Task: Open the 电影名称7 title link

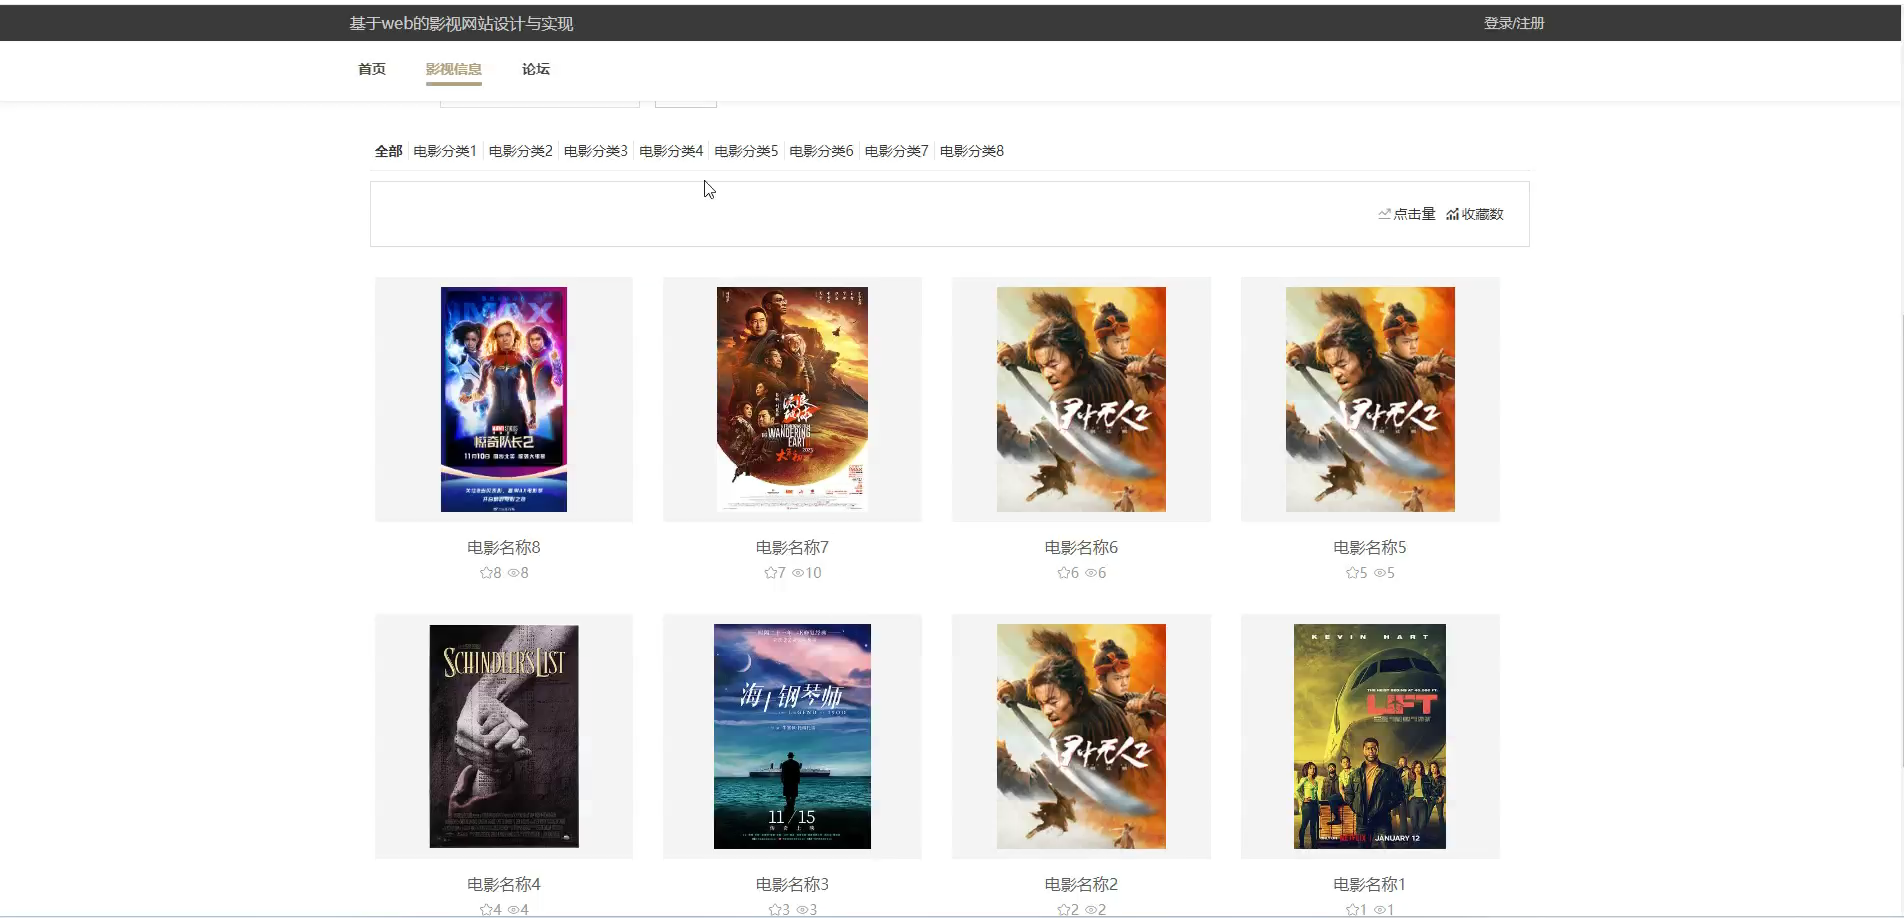Action: (x=792, y=547)
